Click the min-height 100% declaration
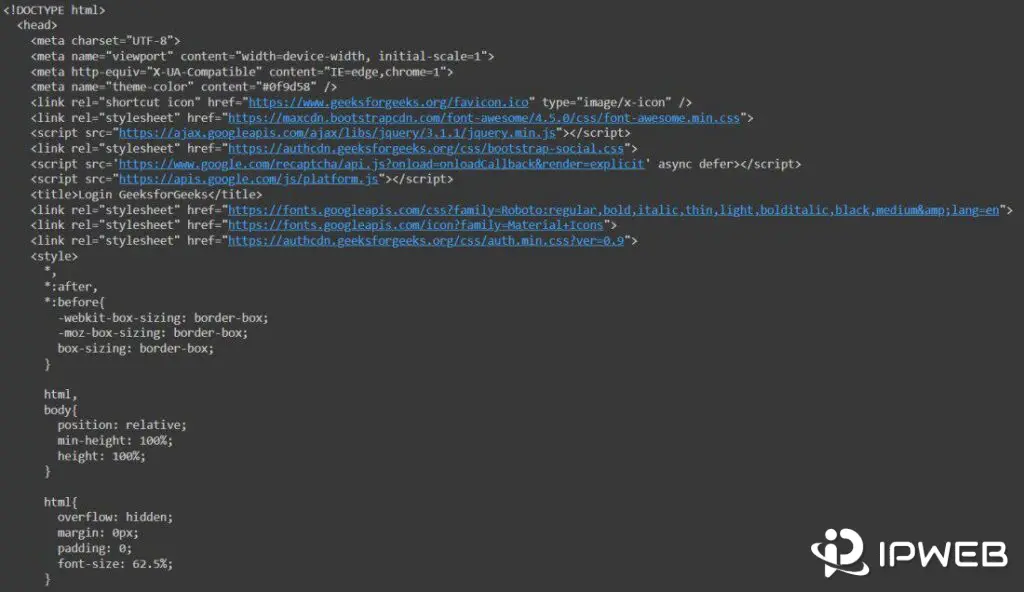Image resolution: width=1024 pixels, height=592 pixels. (x=115, y=439)
